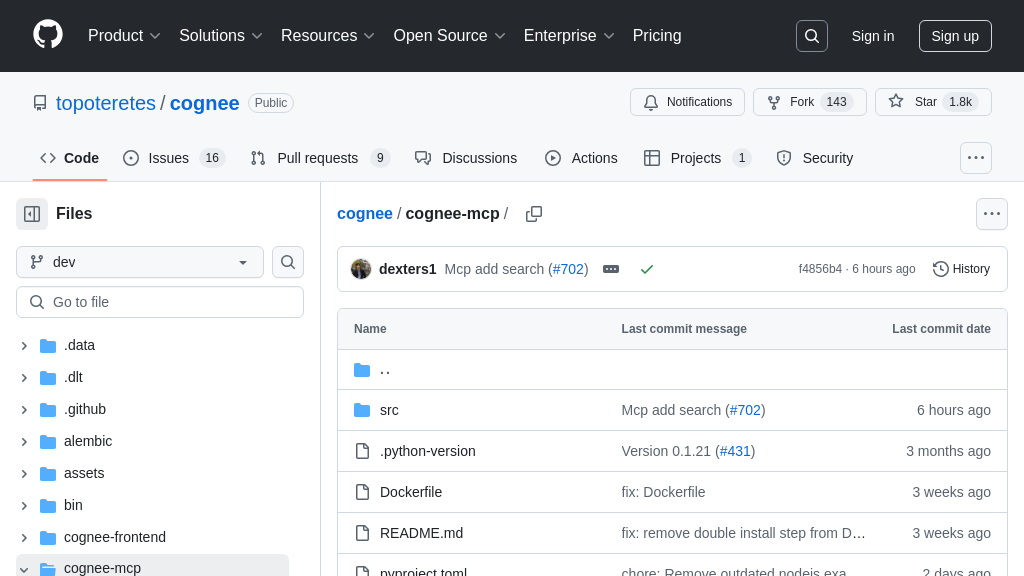1024x576 pixels.
Task: Click the Go to file field
Action: pos(160,302)
